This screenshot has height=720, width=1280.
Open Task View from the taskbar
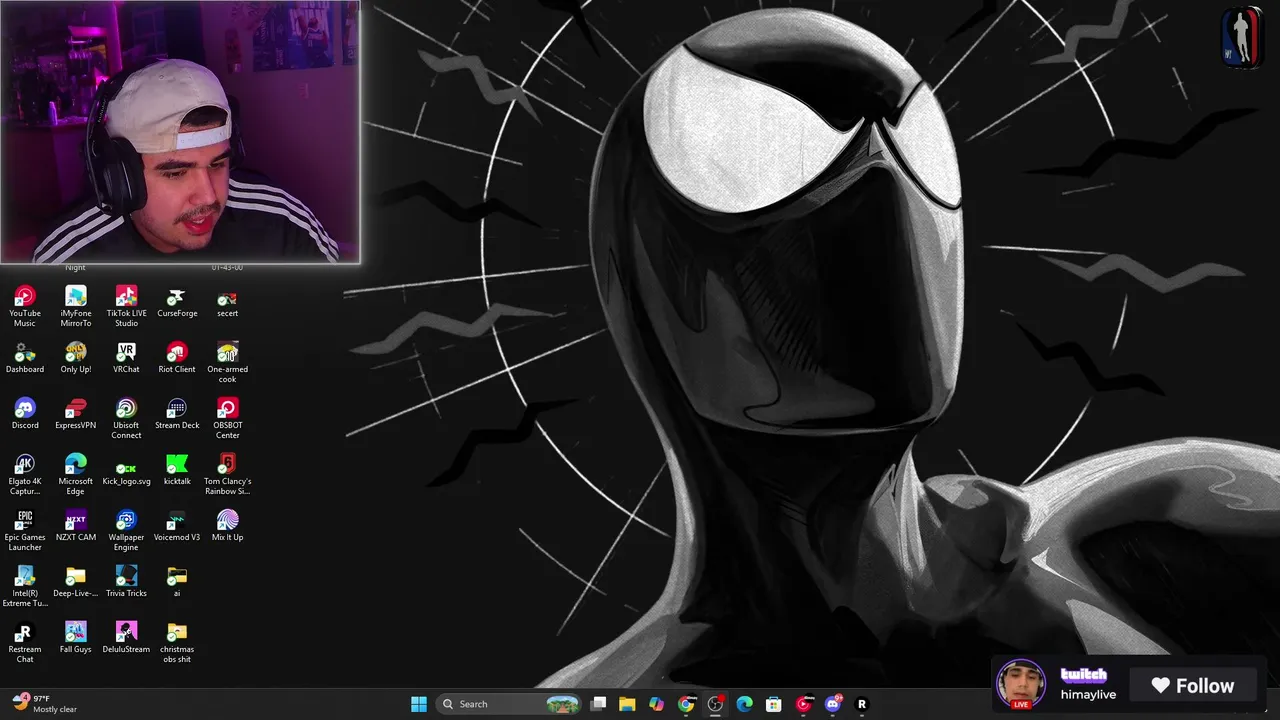coord(598,704)
